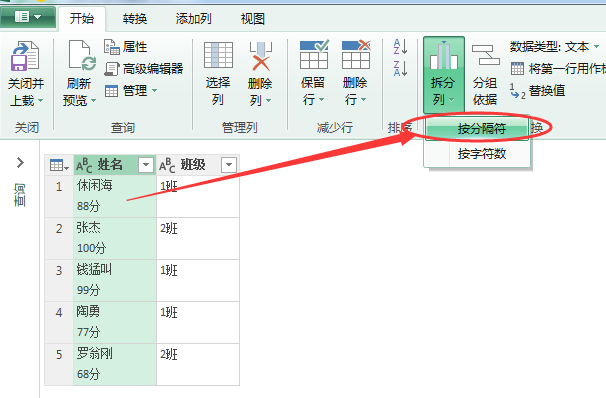
Task: Switch to the Transform (转换) tab
Action: [134, 19]
